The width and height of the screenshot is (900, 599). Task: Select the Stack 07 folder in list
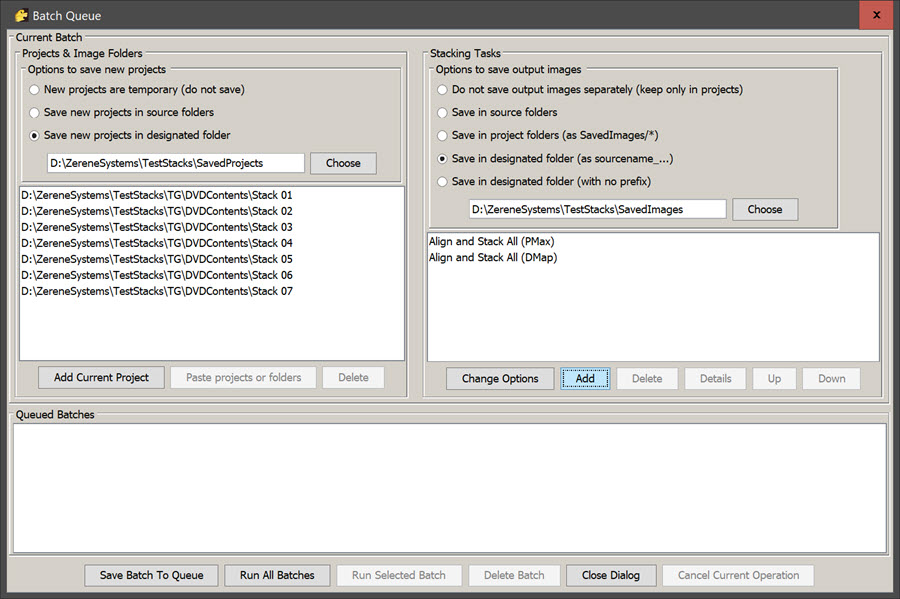tap(157, 291)
